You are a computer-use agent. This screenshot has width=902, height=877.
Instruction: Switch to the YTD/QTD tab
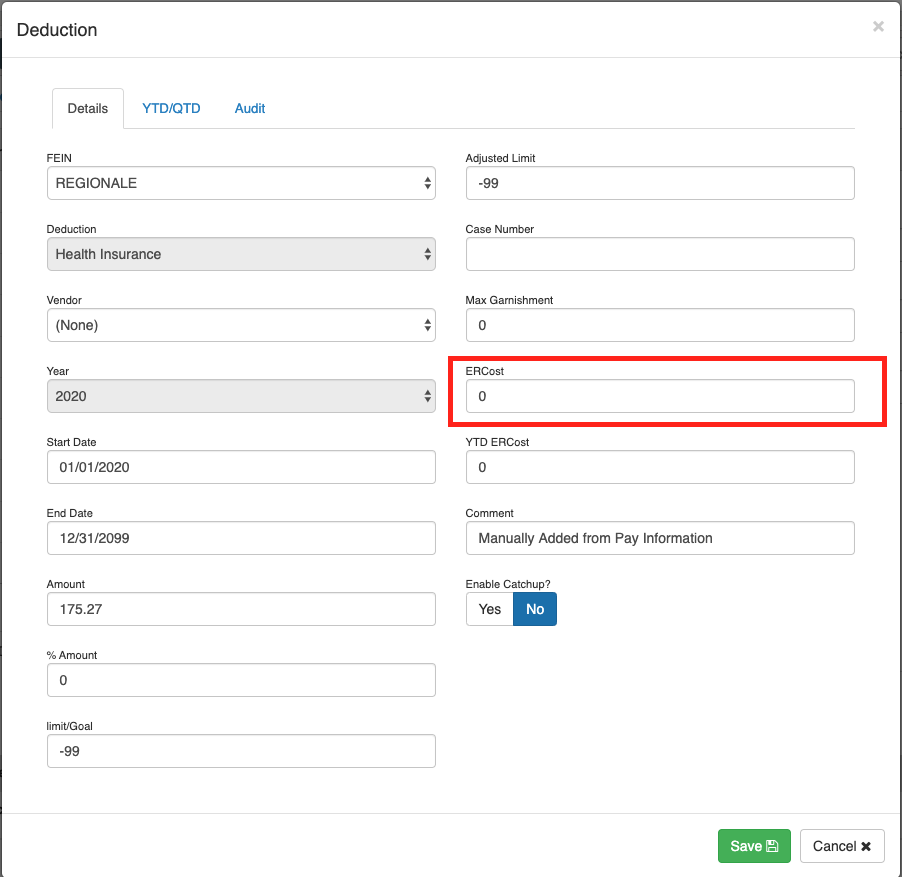coord(171,108)
